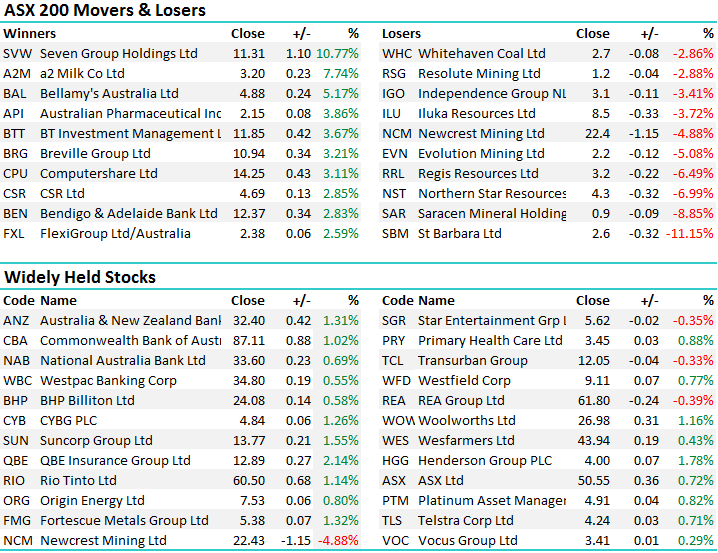This screenshot has height=553, width=718.
Task: Click the WHC loser code
Action: 396,53
